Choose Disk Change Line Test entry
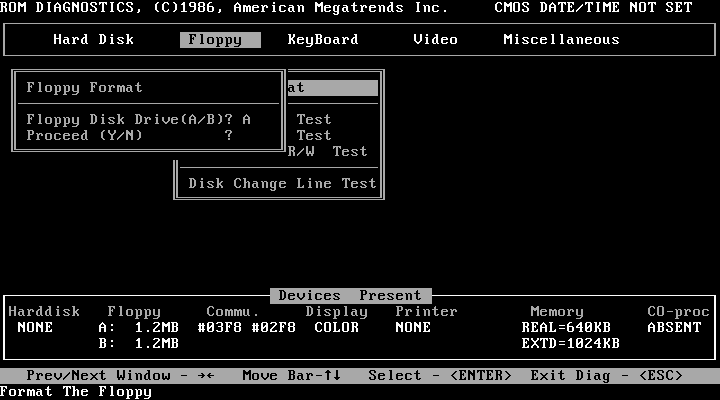Viewport: 720px width, 400px height. click(282, 184)
